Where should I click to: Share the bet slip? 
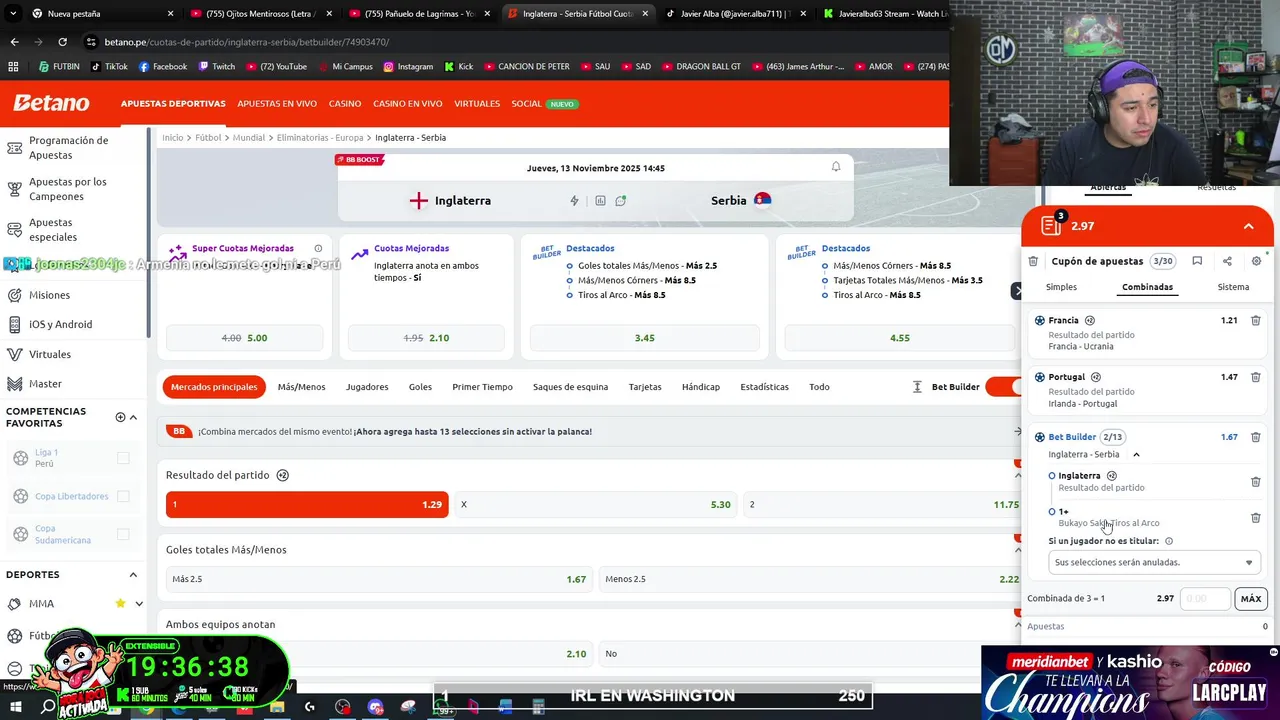point(1227,261)
